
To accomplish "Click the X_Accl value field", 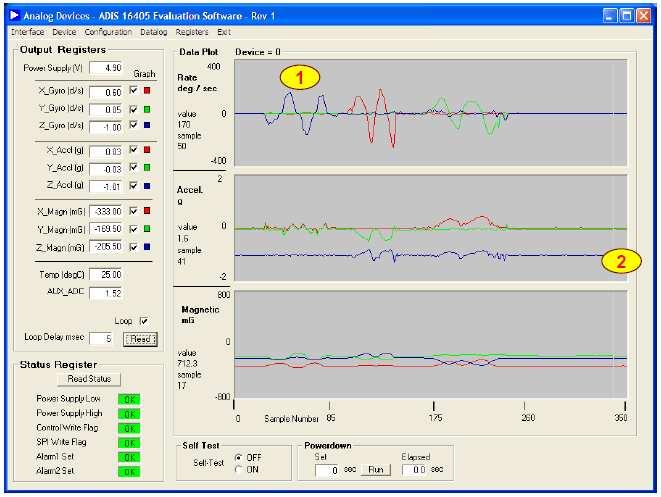I will pos(106,151).
